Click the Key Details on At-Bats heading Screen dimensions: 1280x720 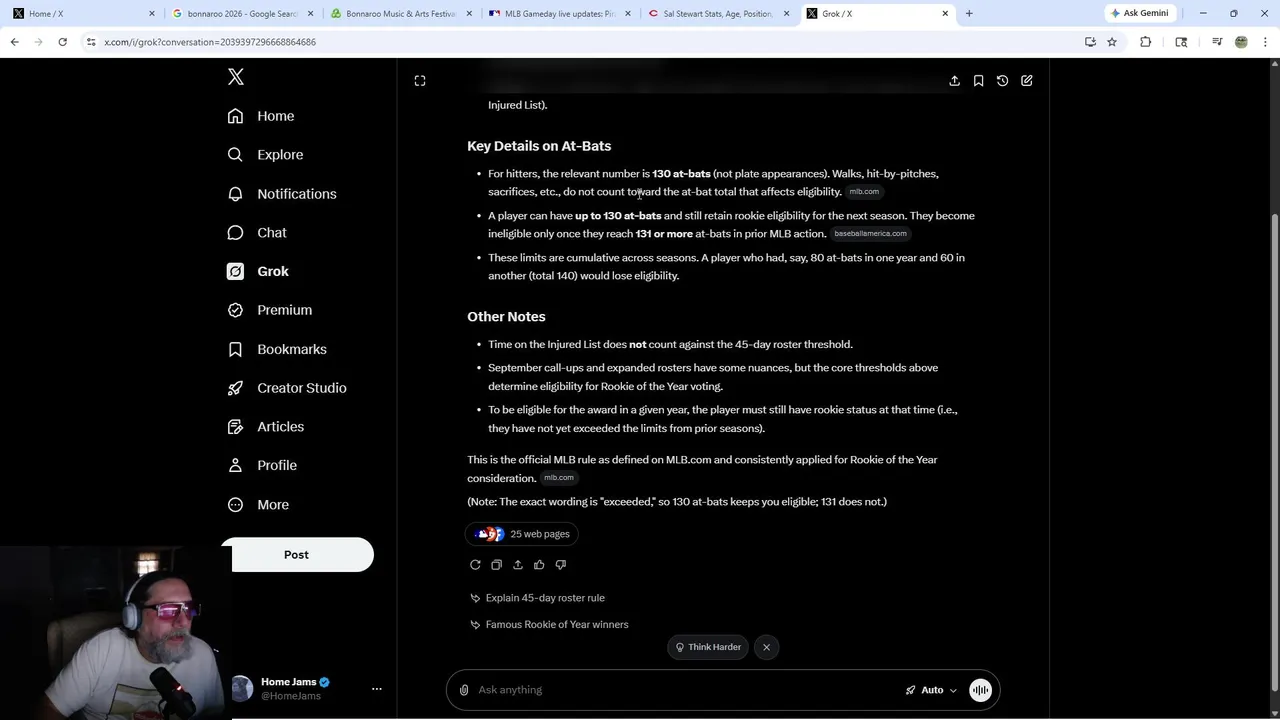[539, 146]
